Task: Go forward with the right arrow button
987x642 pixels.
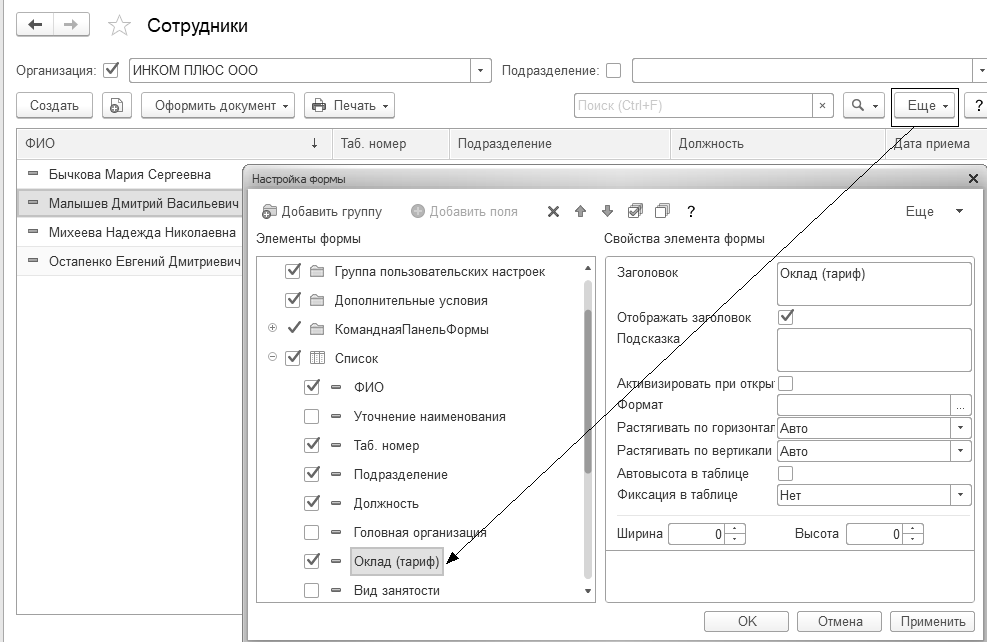Action: 71,25
